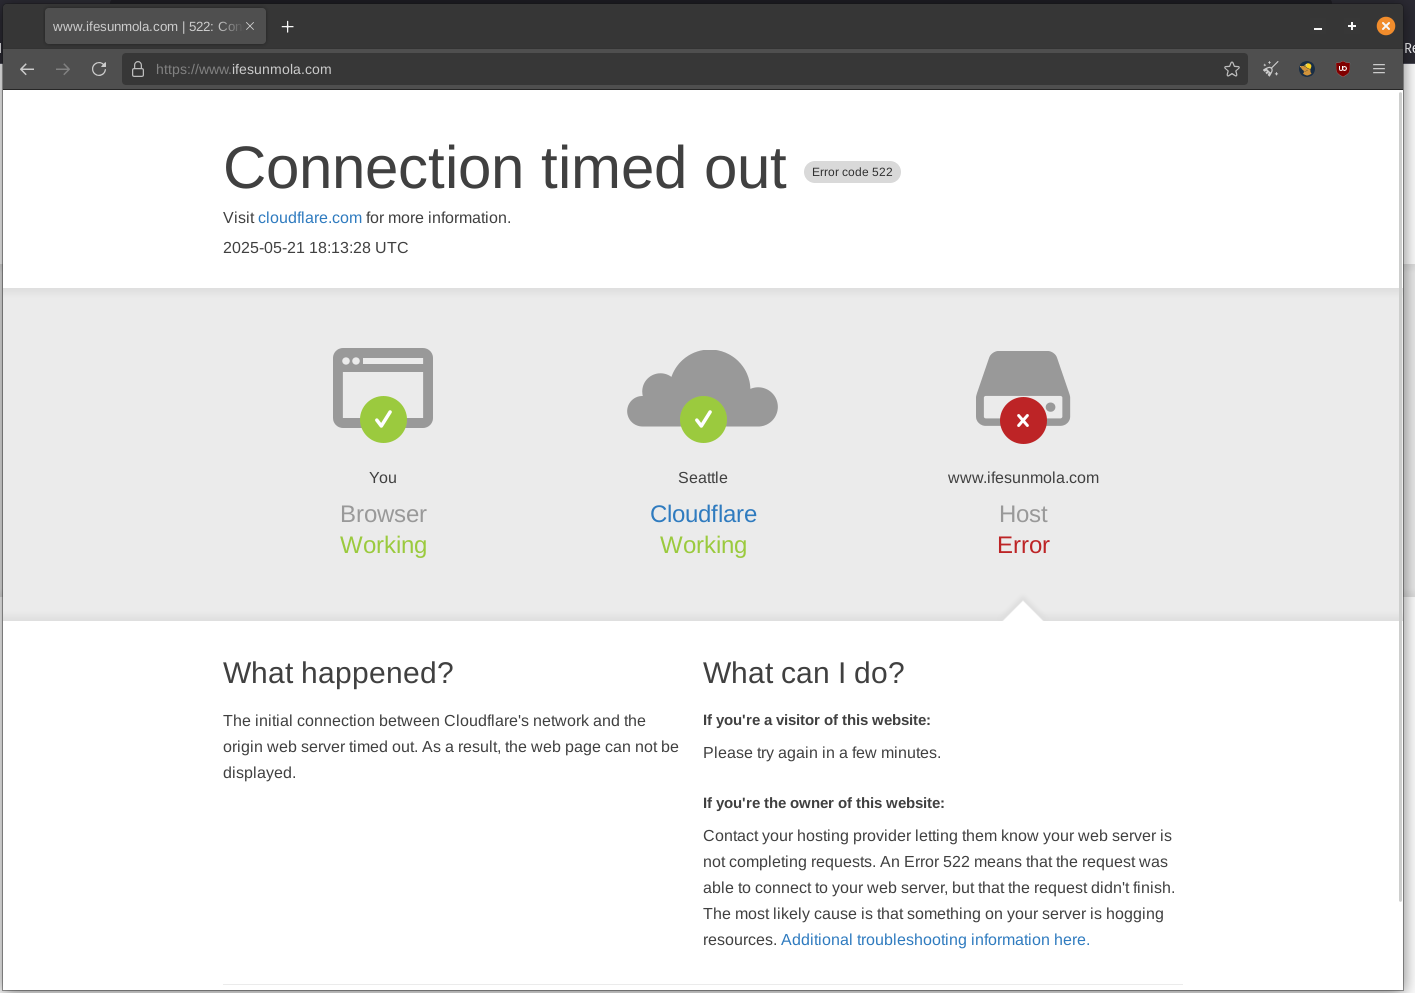
Task: Click the browser back arrow
Action: coord(27,69)
